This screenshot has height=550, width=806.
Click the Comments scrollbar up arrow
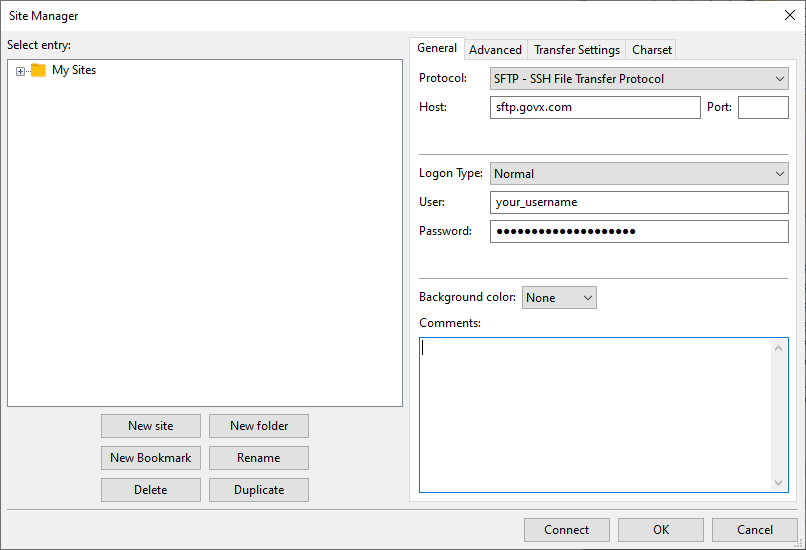(778, 349)
